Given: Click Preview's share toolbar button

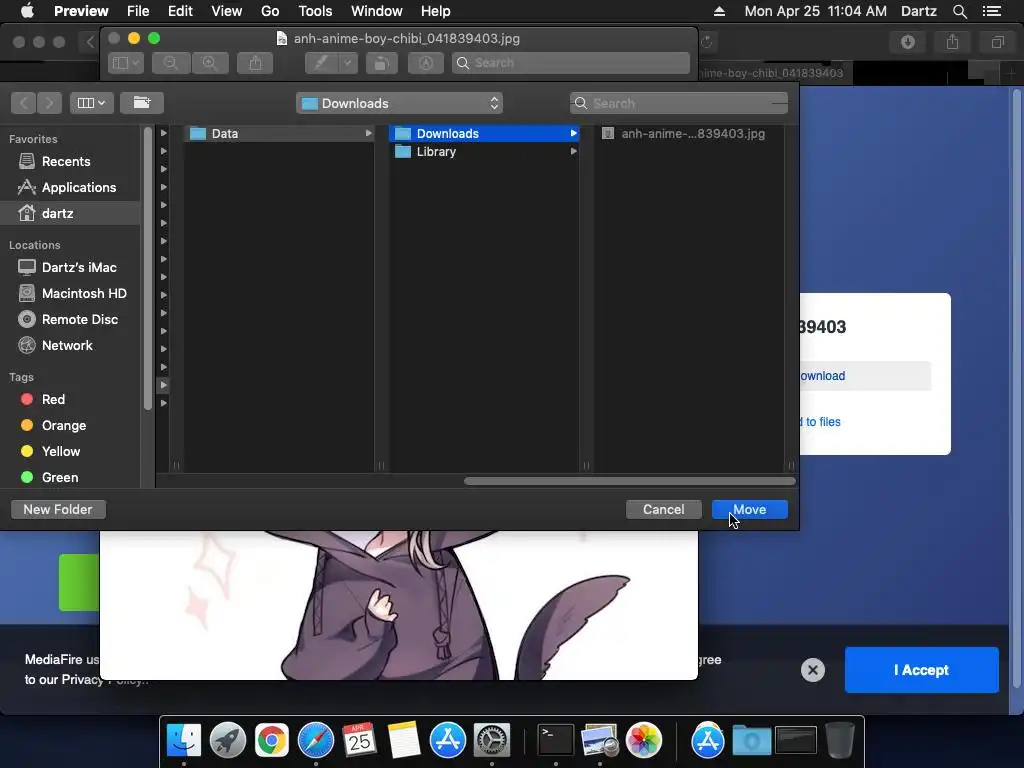Looking at the screenshot, I should (255, 63).
